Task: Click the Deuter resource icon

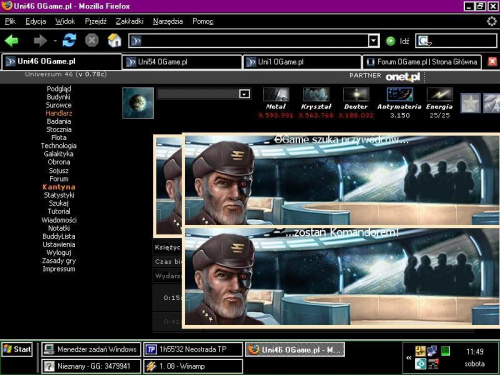Action: 356,94
